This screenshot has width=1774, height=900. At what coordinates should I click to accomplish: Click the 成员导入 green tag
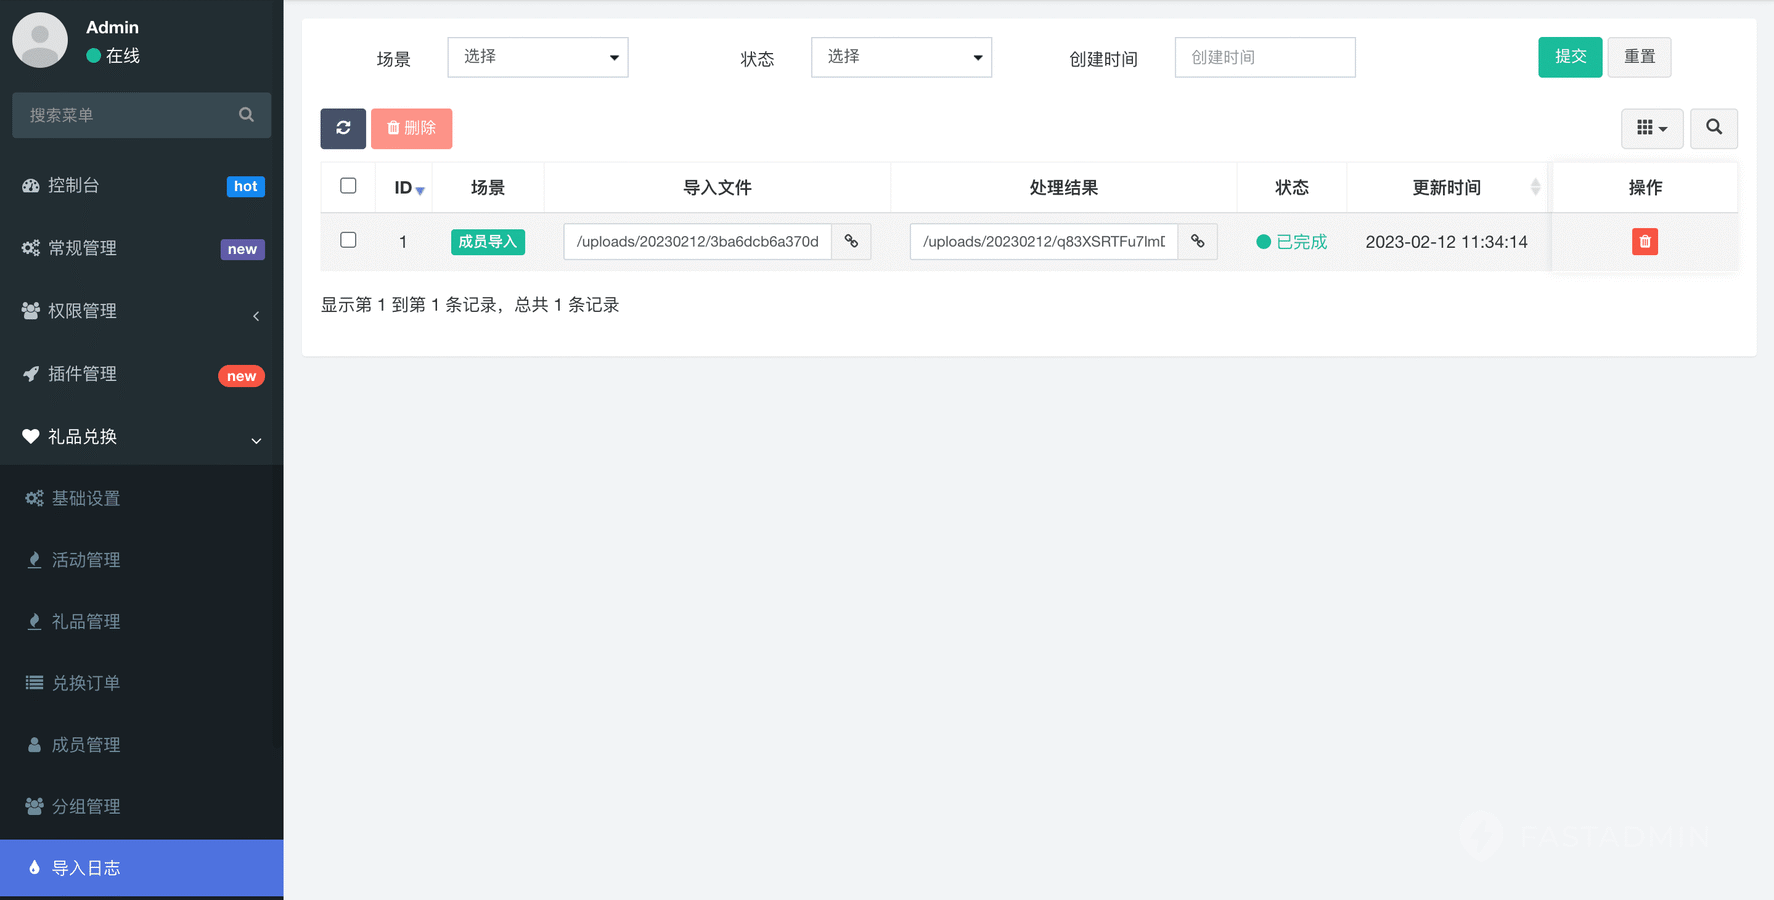click(488, 242)
